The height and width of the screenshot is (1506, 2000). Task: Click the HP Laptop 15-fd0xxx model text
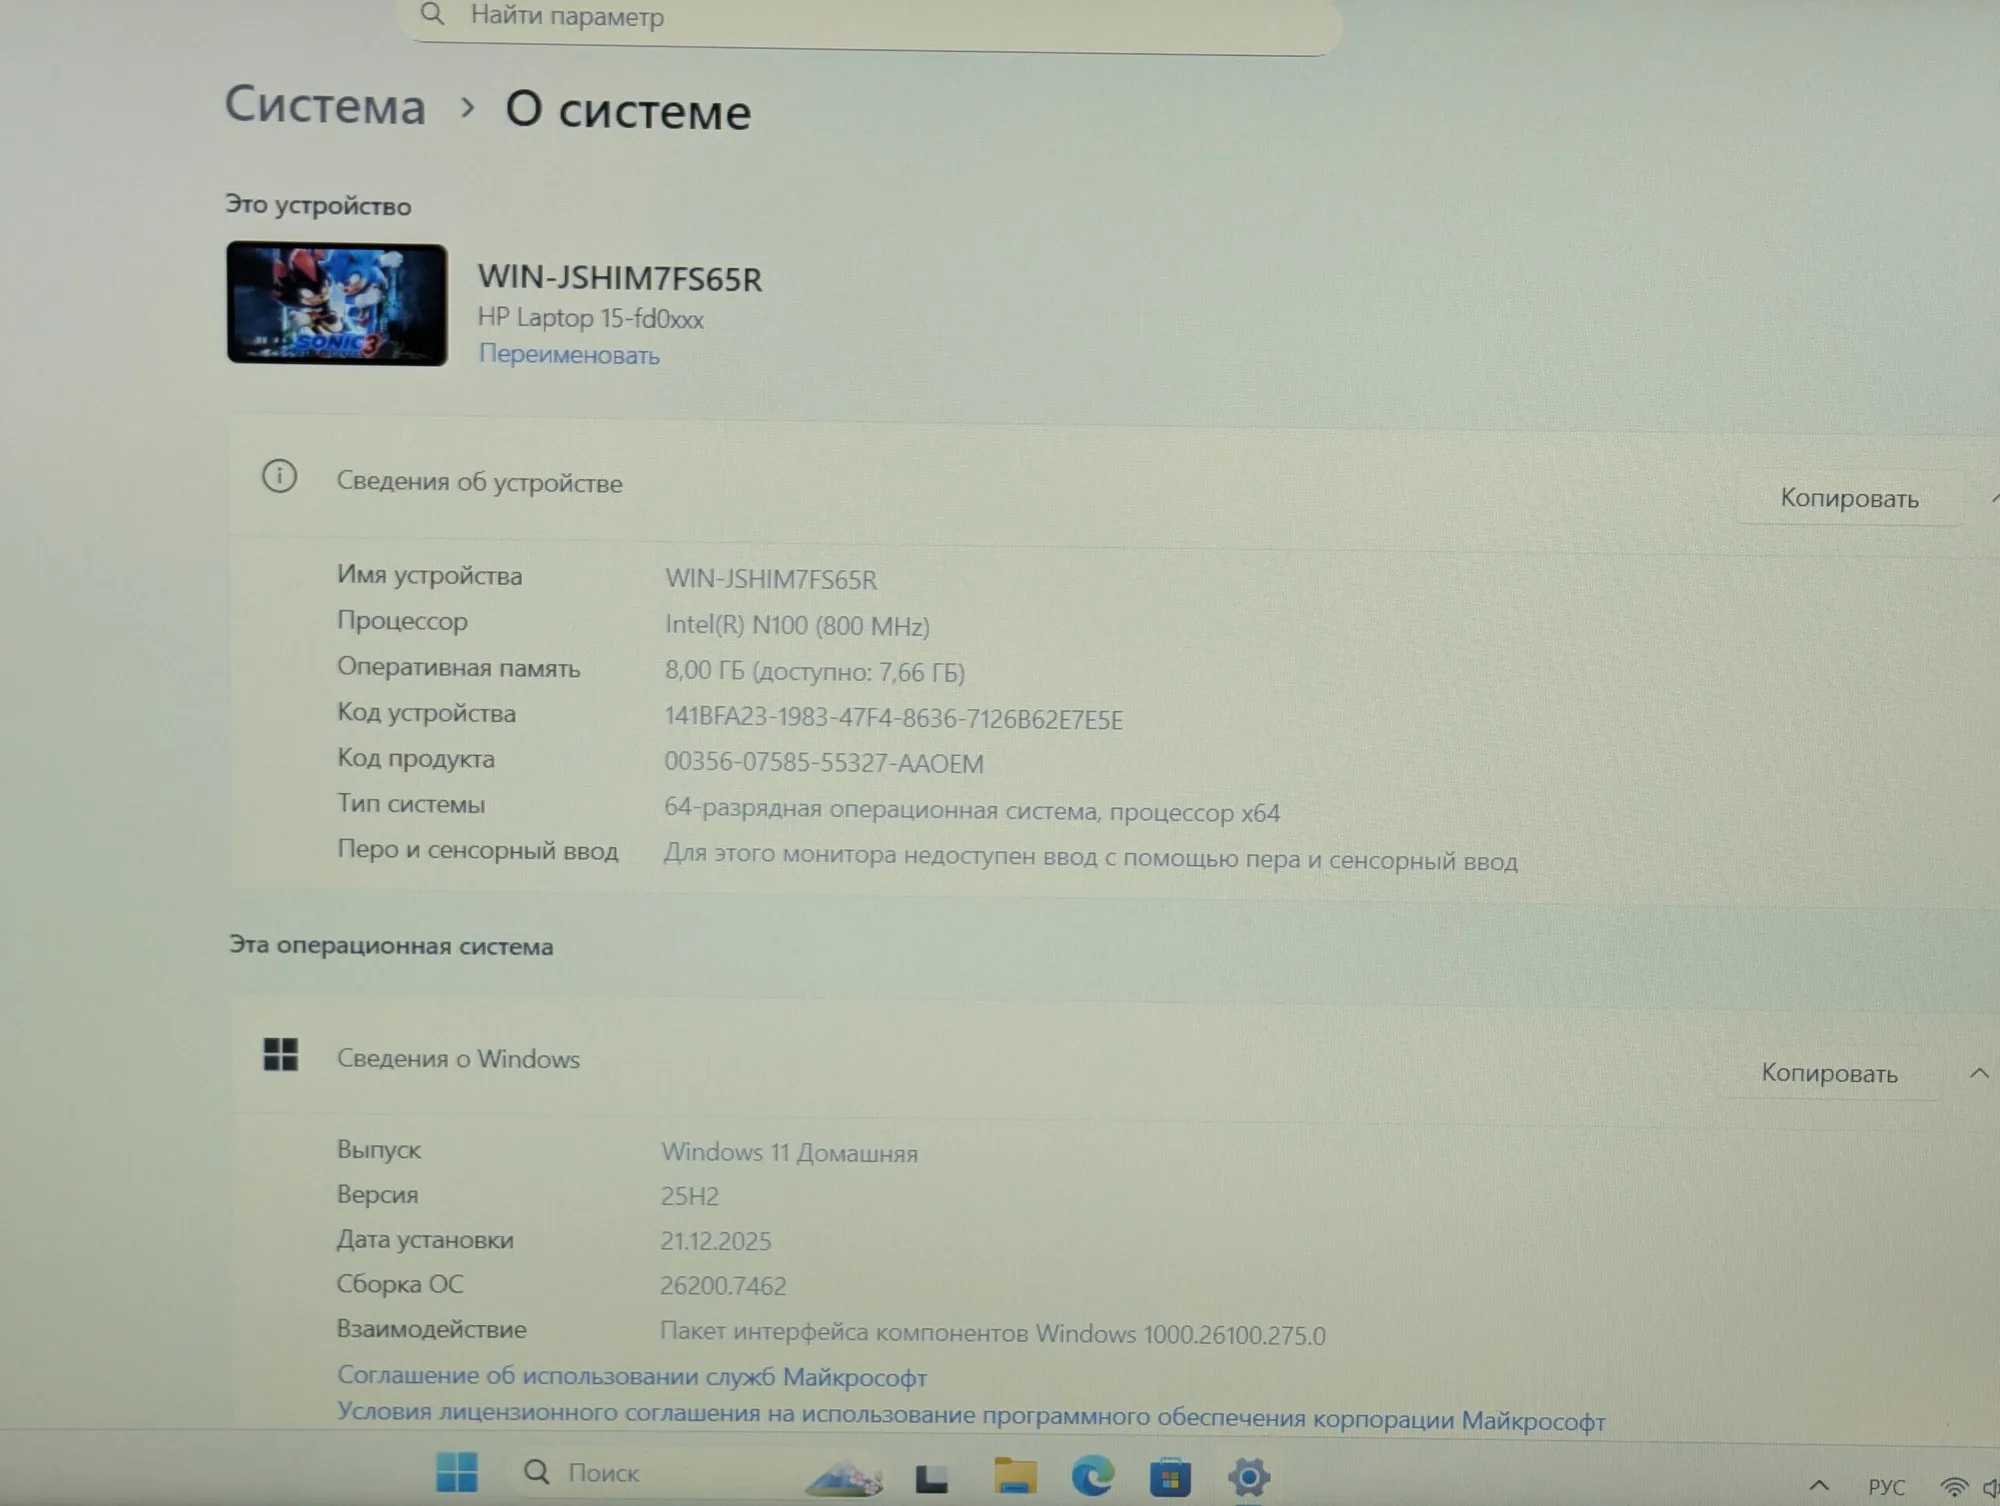point(590,318)
